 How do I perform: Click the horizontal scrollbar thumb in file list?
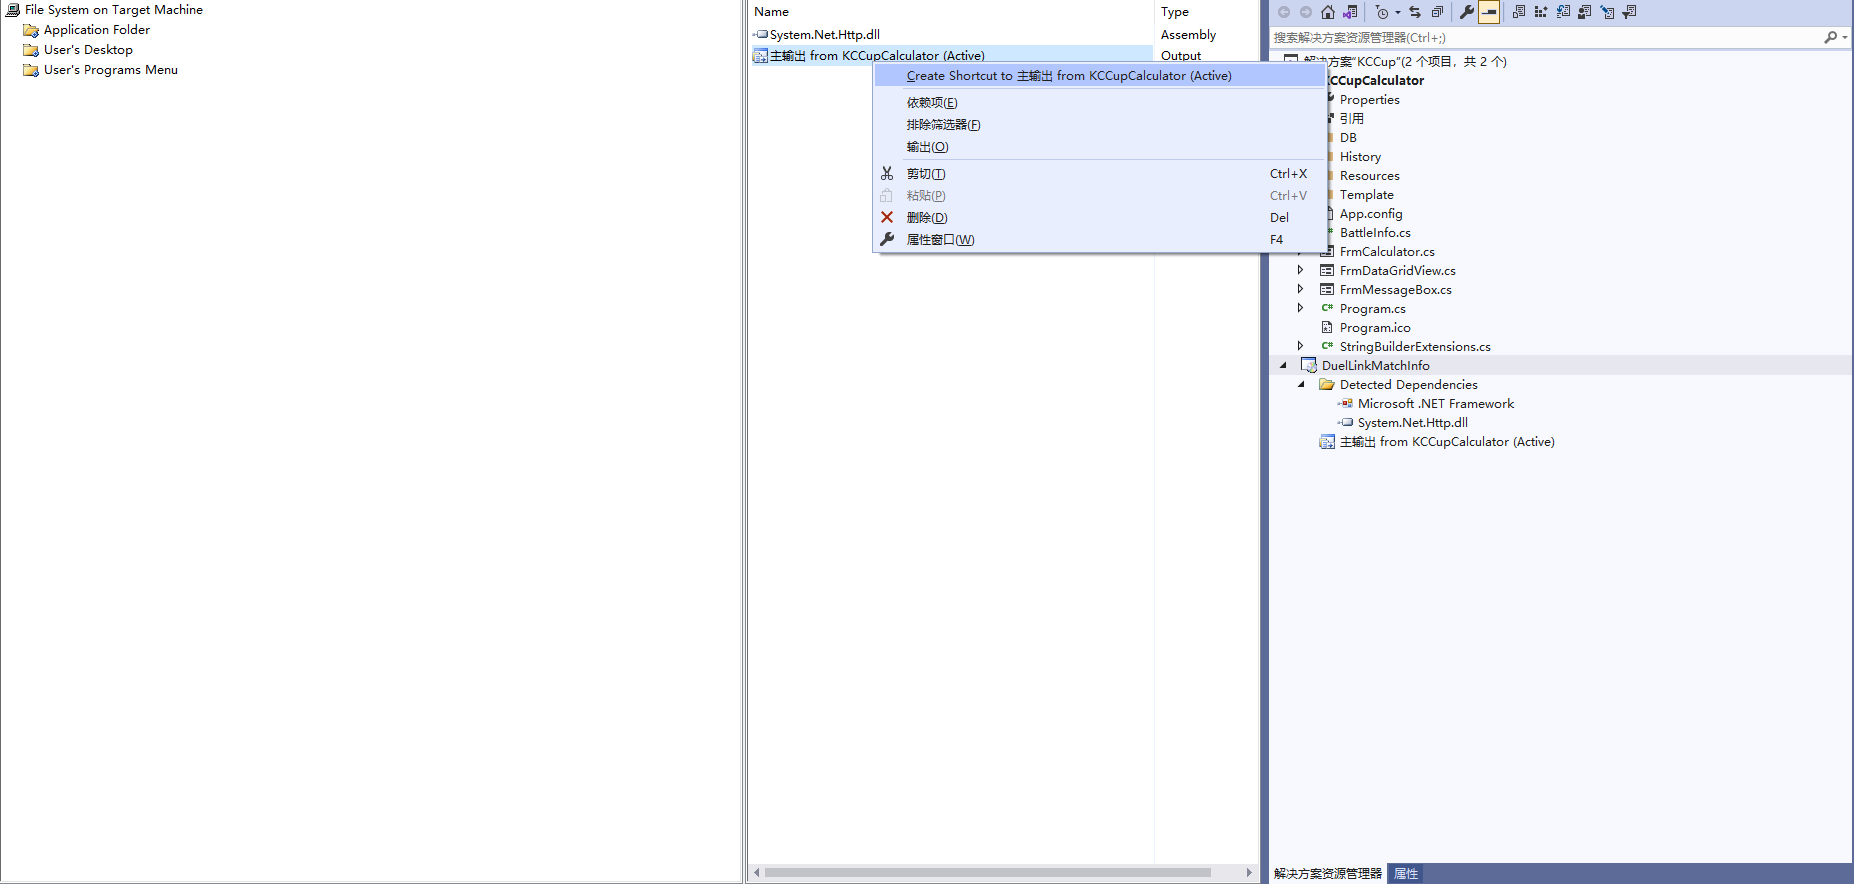(x=988, y=873)
